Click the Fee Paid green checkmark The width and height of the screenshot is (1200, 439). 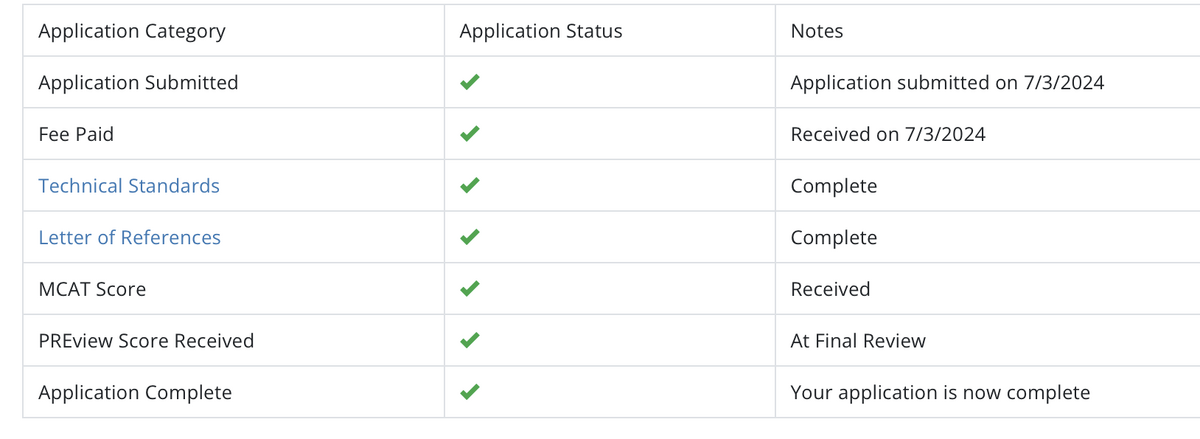469,134
